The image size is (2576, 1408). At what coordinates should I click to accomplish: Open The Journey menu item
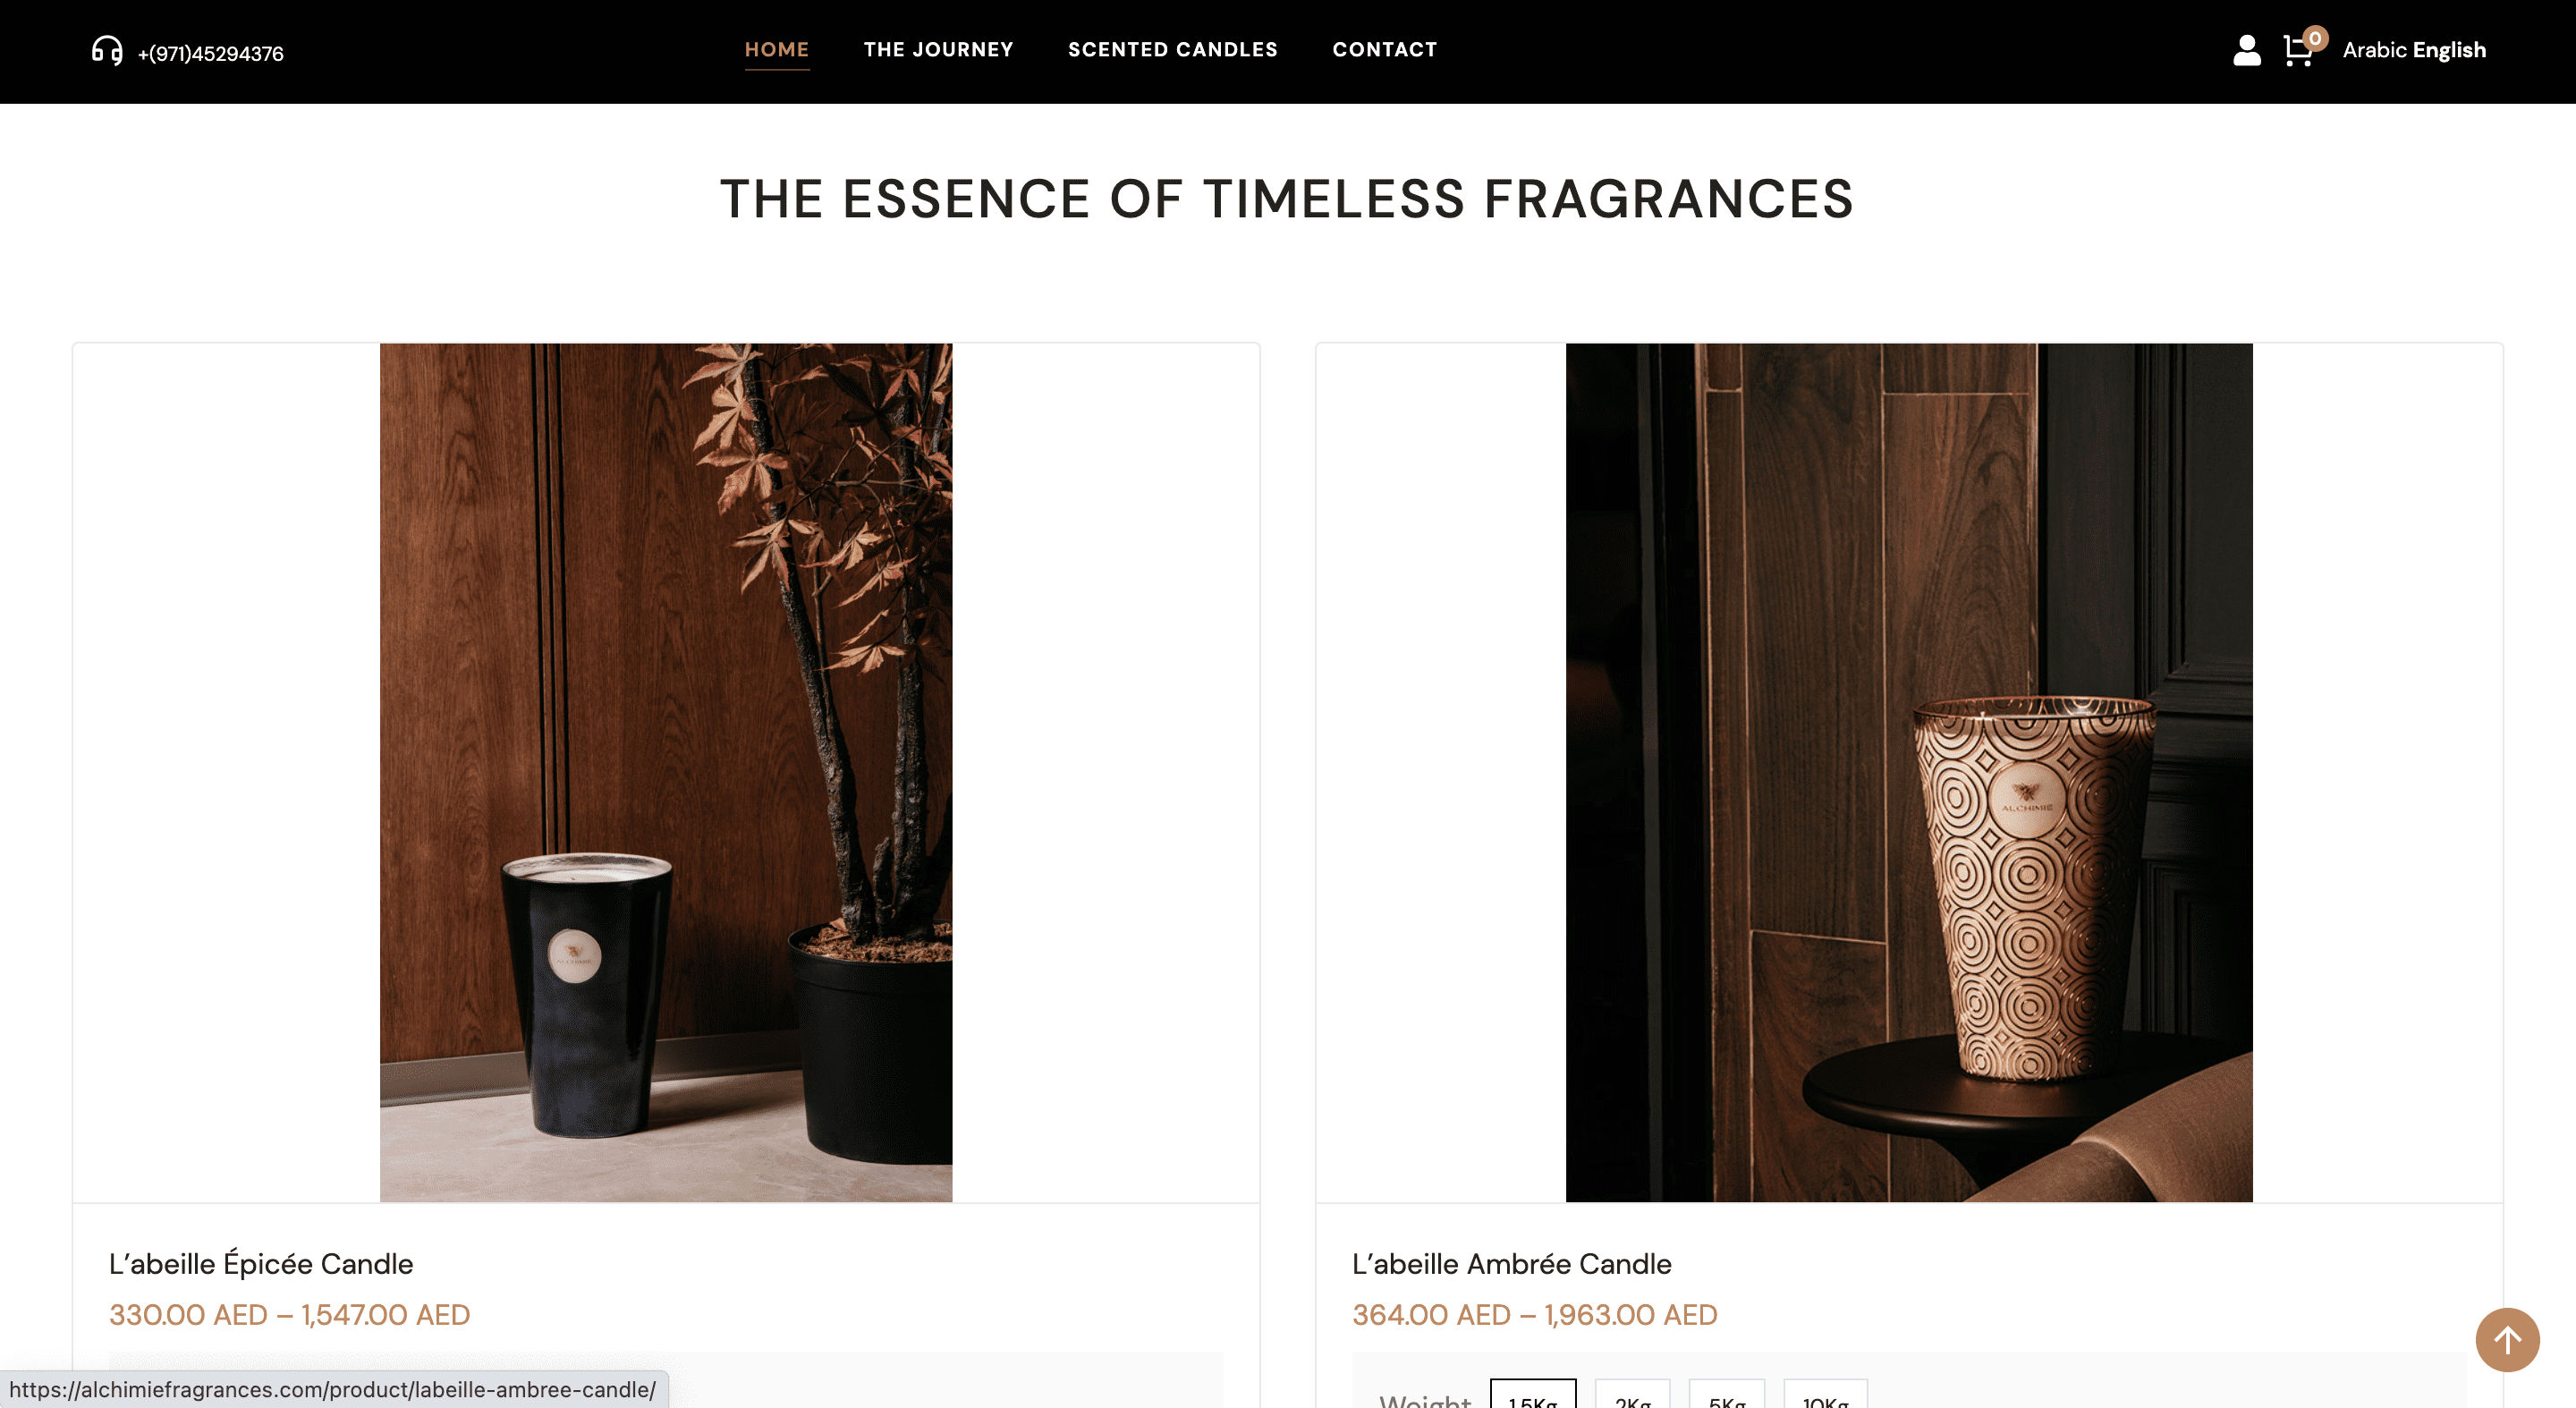point(938,50)
